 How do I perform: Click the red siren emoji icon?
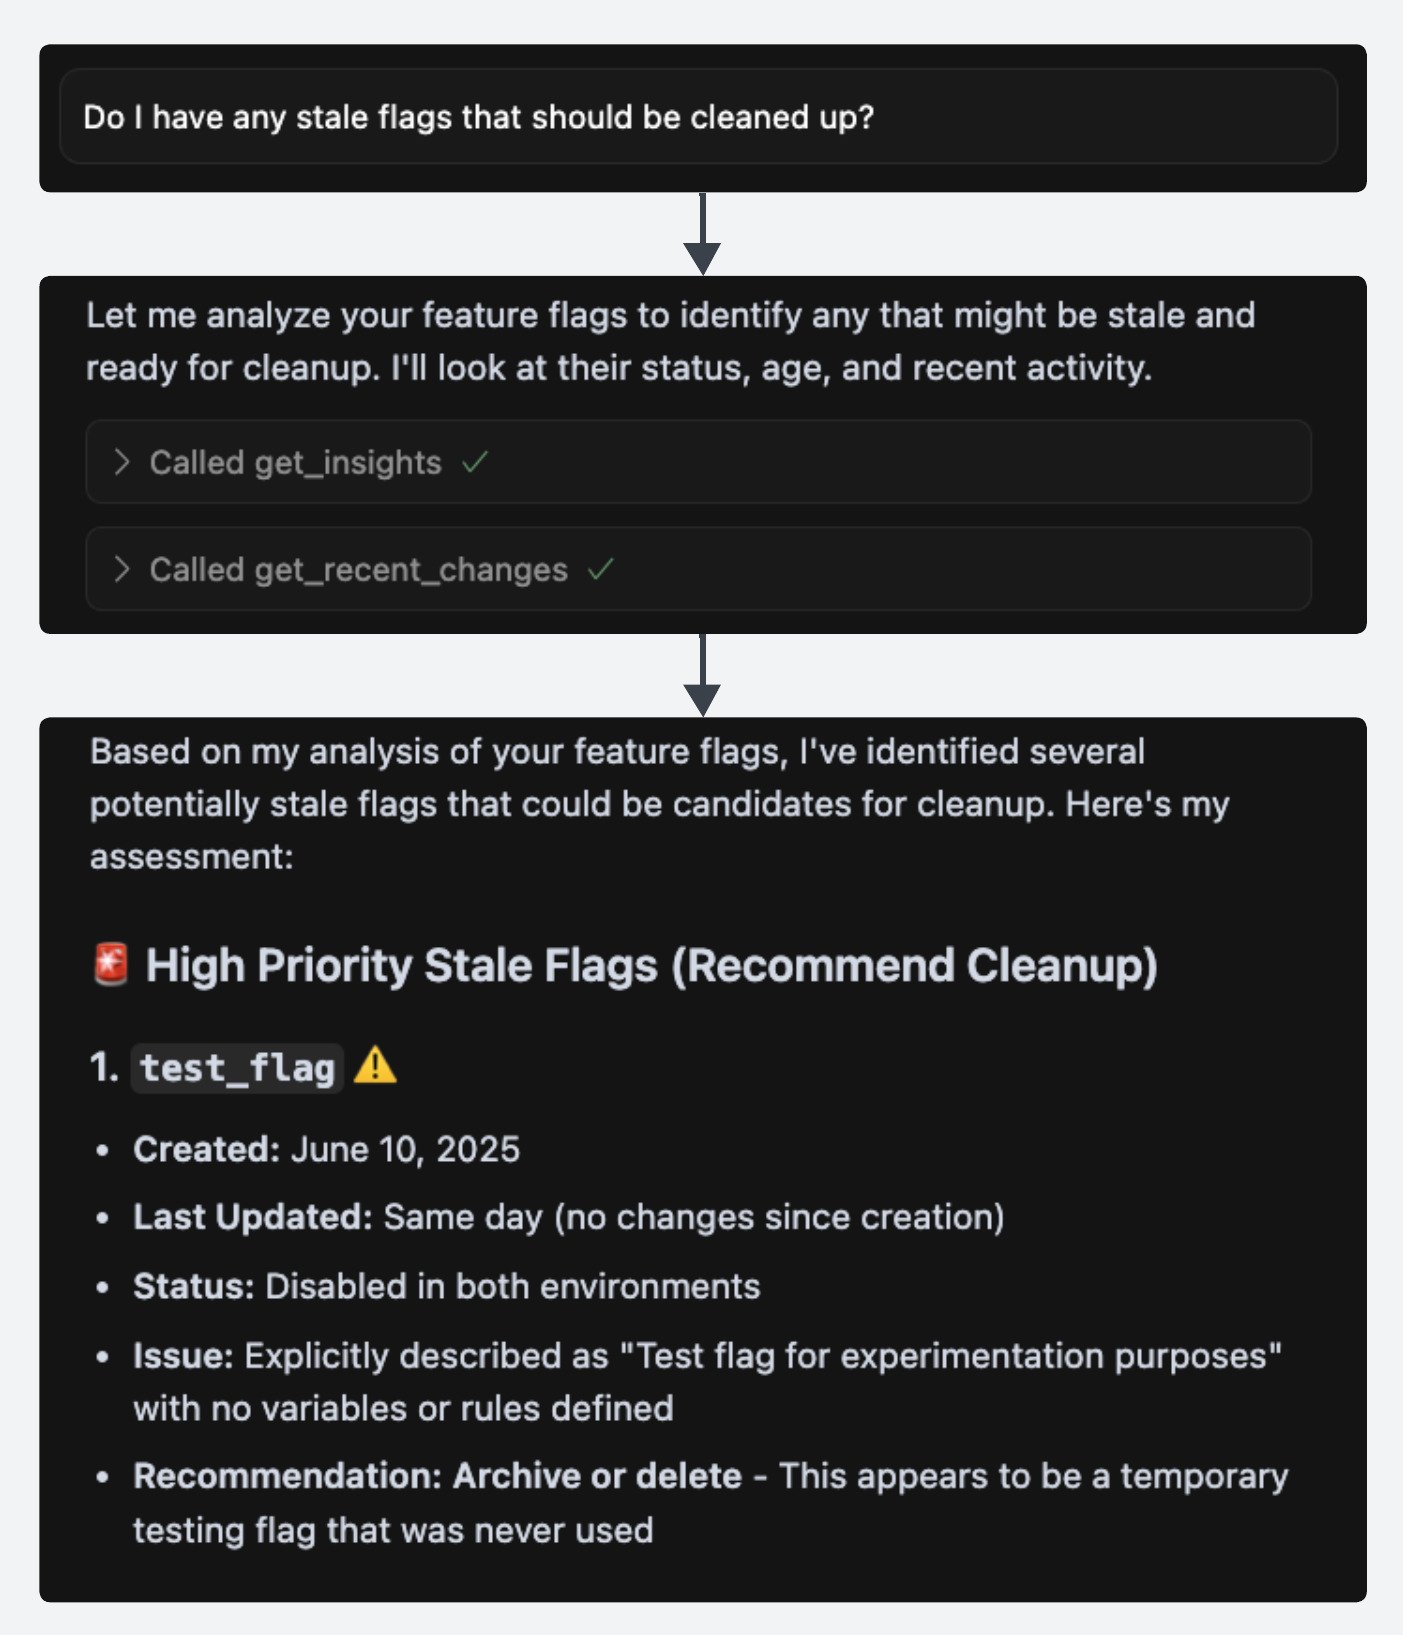pyautogui.click(x=111, y=965)
